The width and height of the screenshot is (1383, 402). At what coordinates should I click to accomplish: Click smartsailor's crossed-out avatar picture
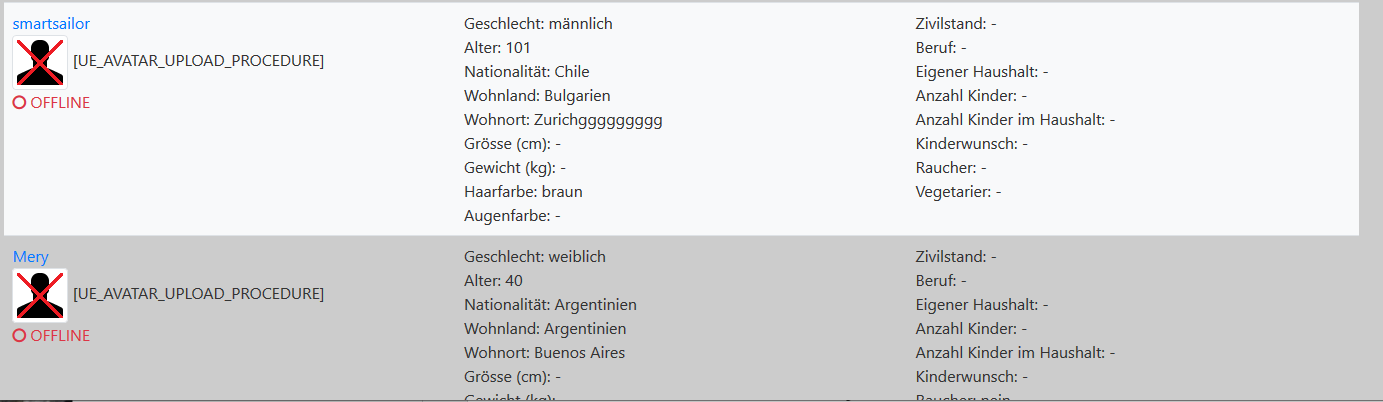tap(40, 62)
